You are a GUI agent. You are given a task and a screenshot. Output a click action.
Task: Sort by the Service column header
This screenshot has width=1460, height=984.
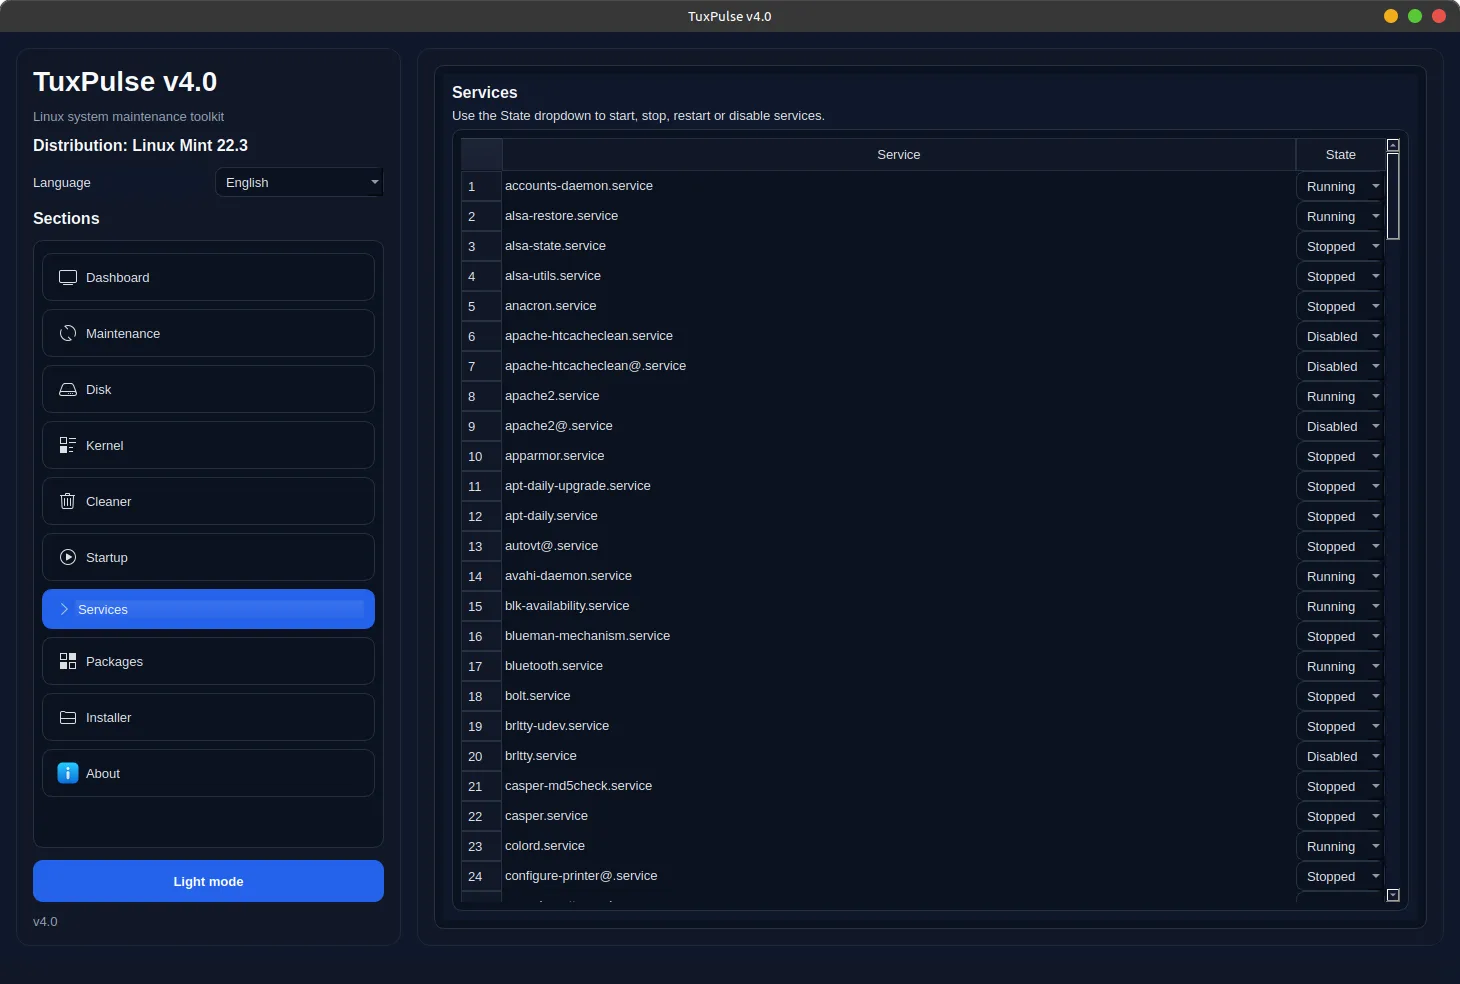tap(898, 155)
